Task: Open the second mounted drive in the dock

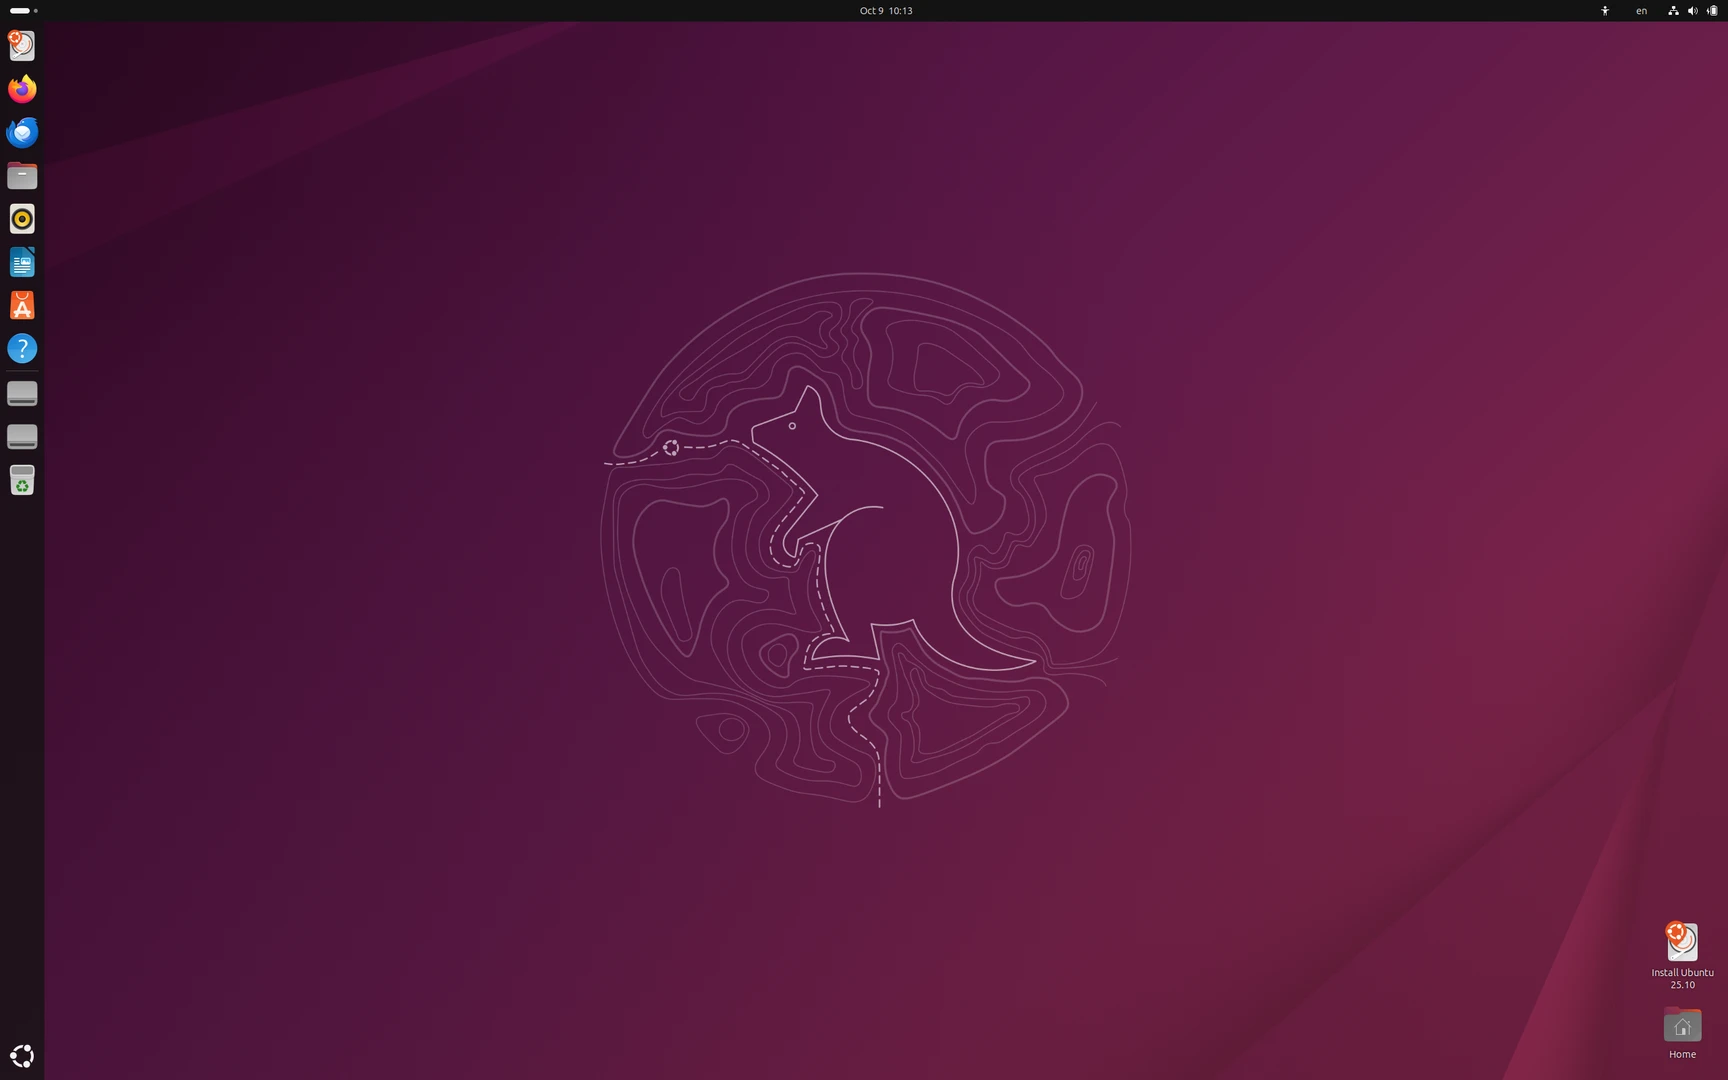Action: (21, 436)
